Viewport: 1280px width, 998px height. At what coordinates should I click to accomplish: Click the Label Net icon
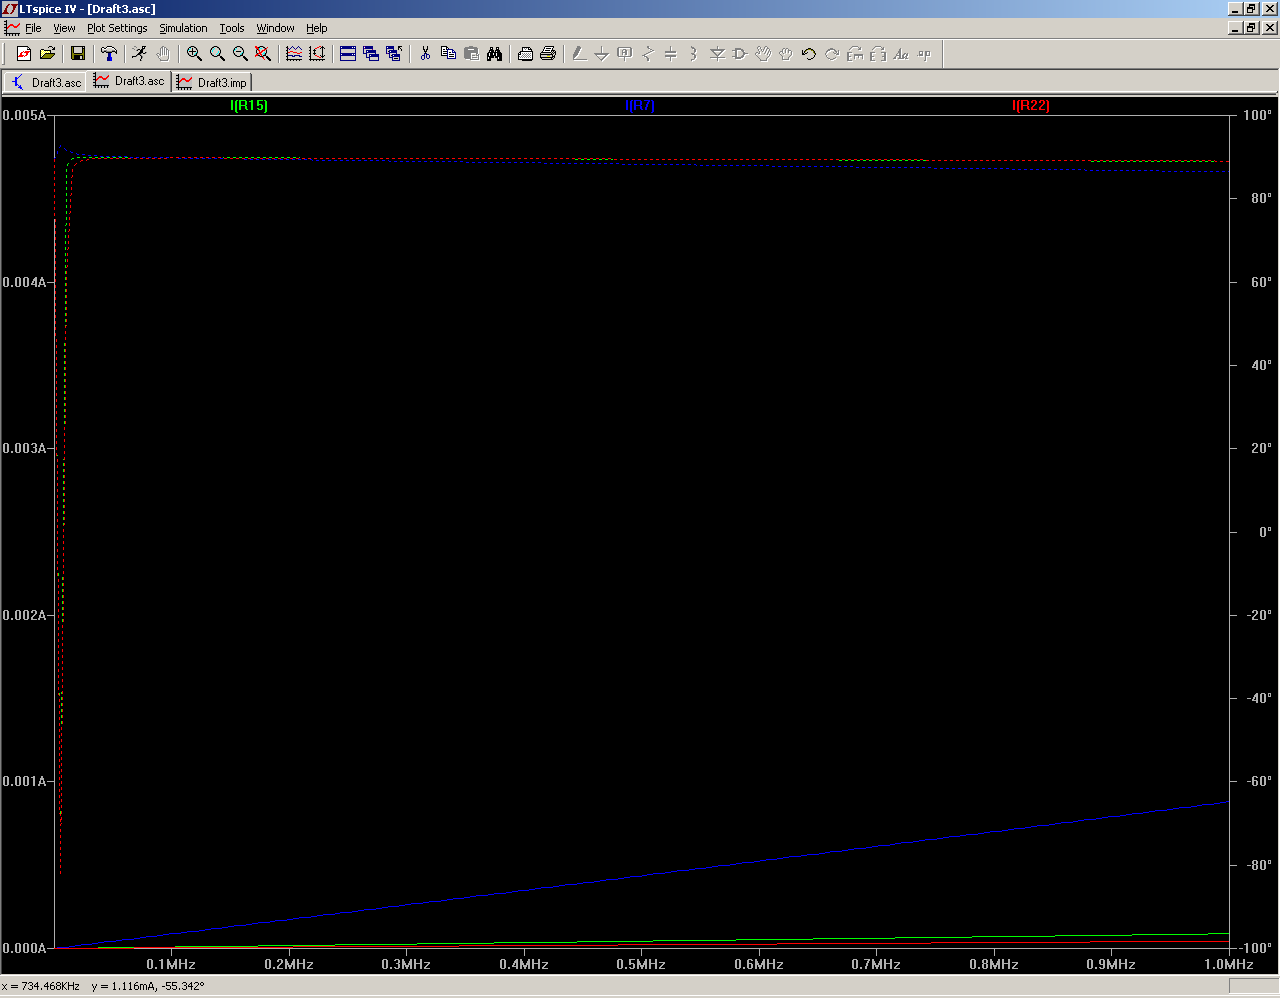pyautogui.click(x=625, y=54)
